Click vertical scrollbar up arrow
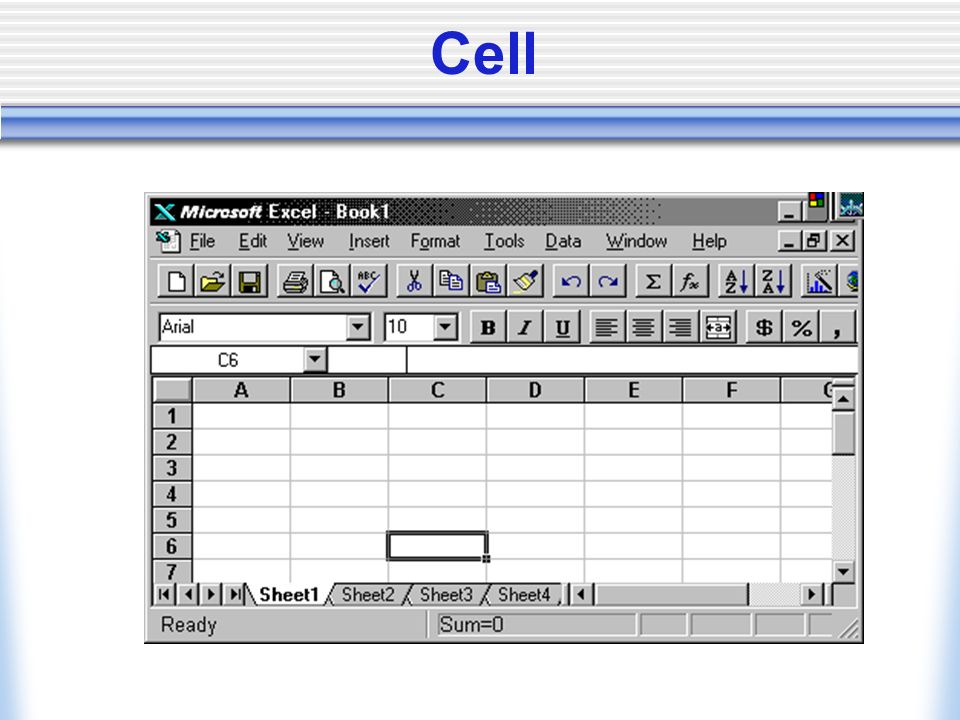 point(843,399)
